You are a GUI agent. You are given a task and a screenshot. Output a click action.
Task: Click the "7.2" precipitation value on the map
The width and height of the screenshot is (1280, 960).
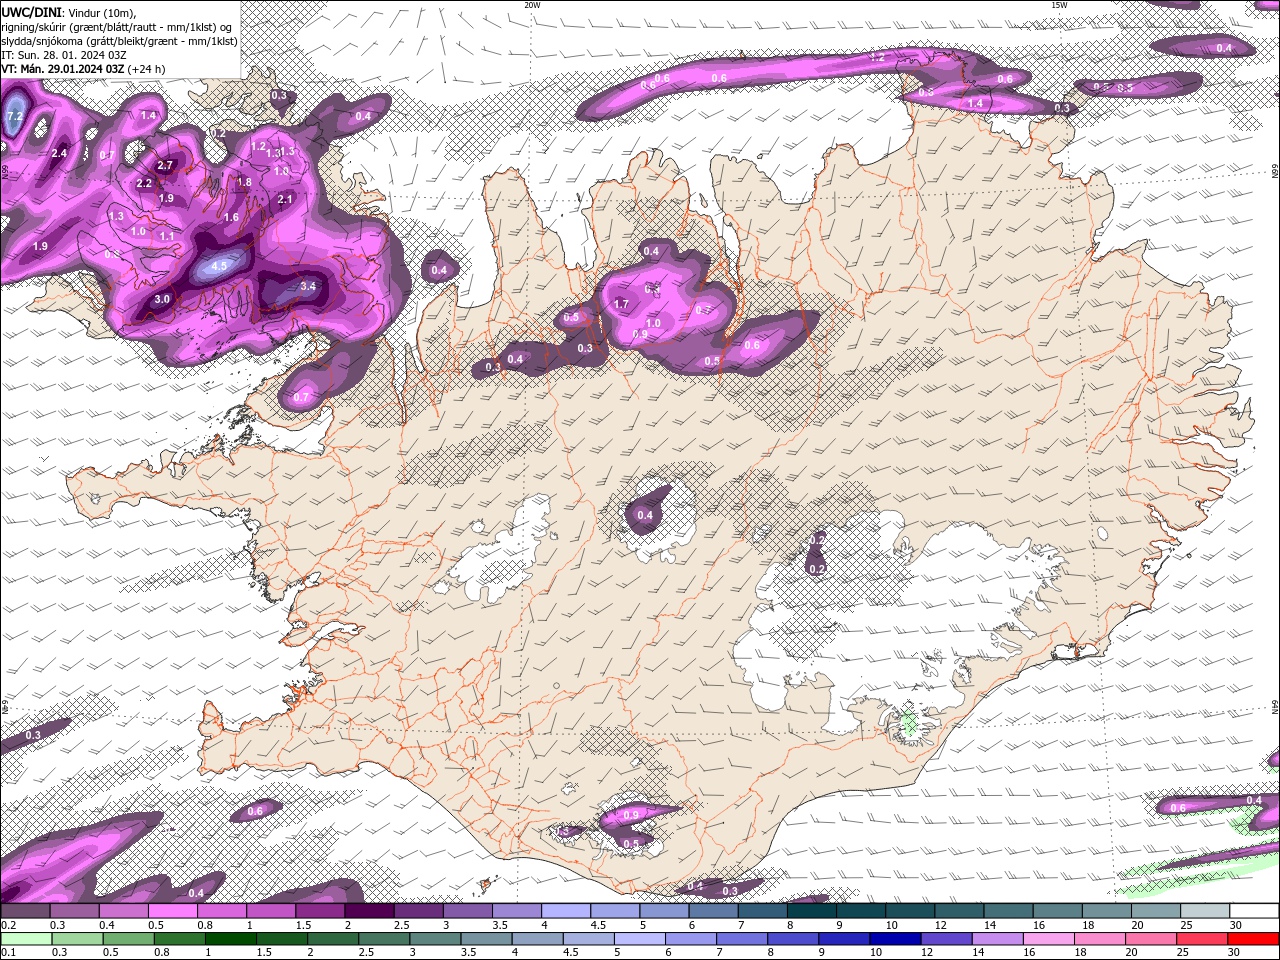14,116
